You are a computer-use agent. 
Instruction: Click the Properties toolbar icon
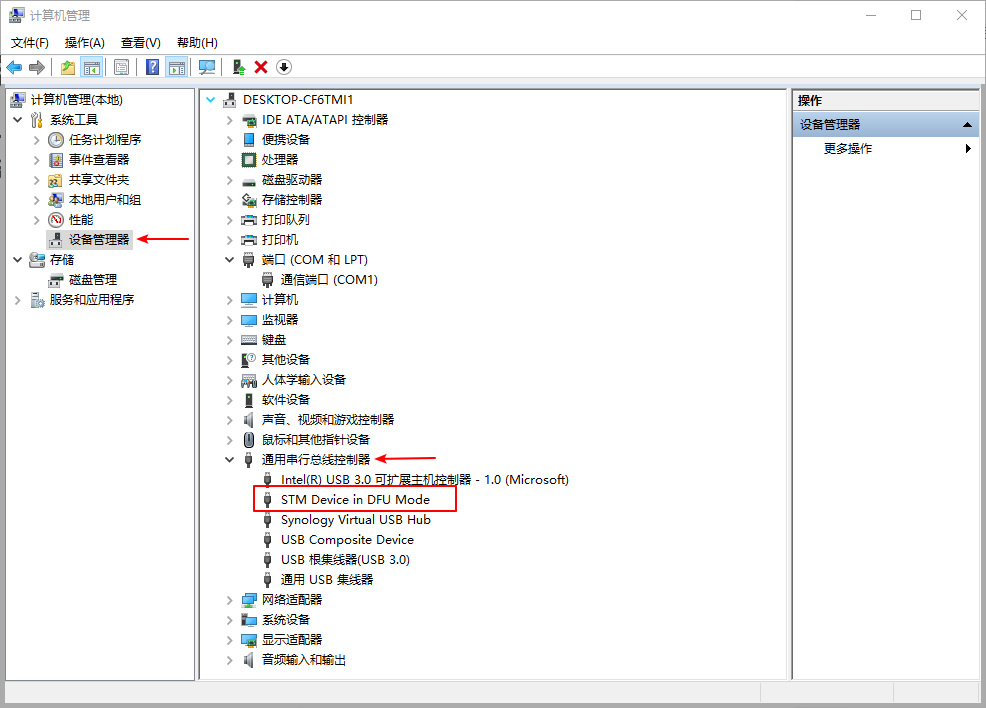click(x=121, y=67)
